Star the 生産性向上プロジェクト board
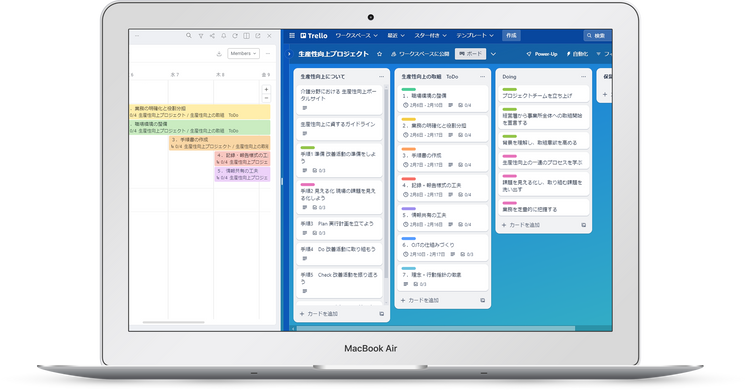This screenshot has width=746, height=390. point(379,54)
